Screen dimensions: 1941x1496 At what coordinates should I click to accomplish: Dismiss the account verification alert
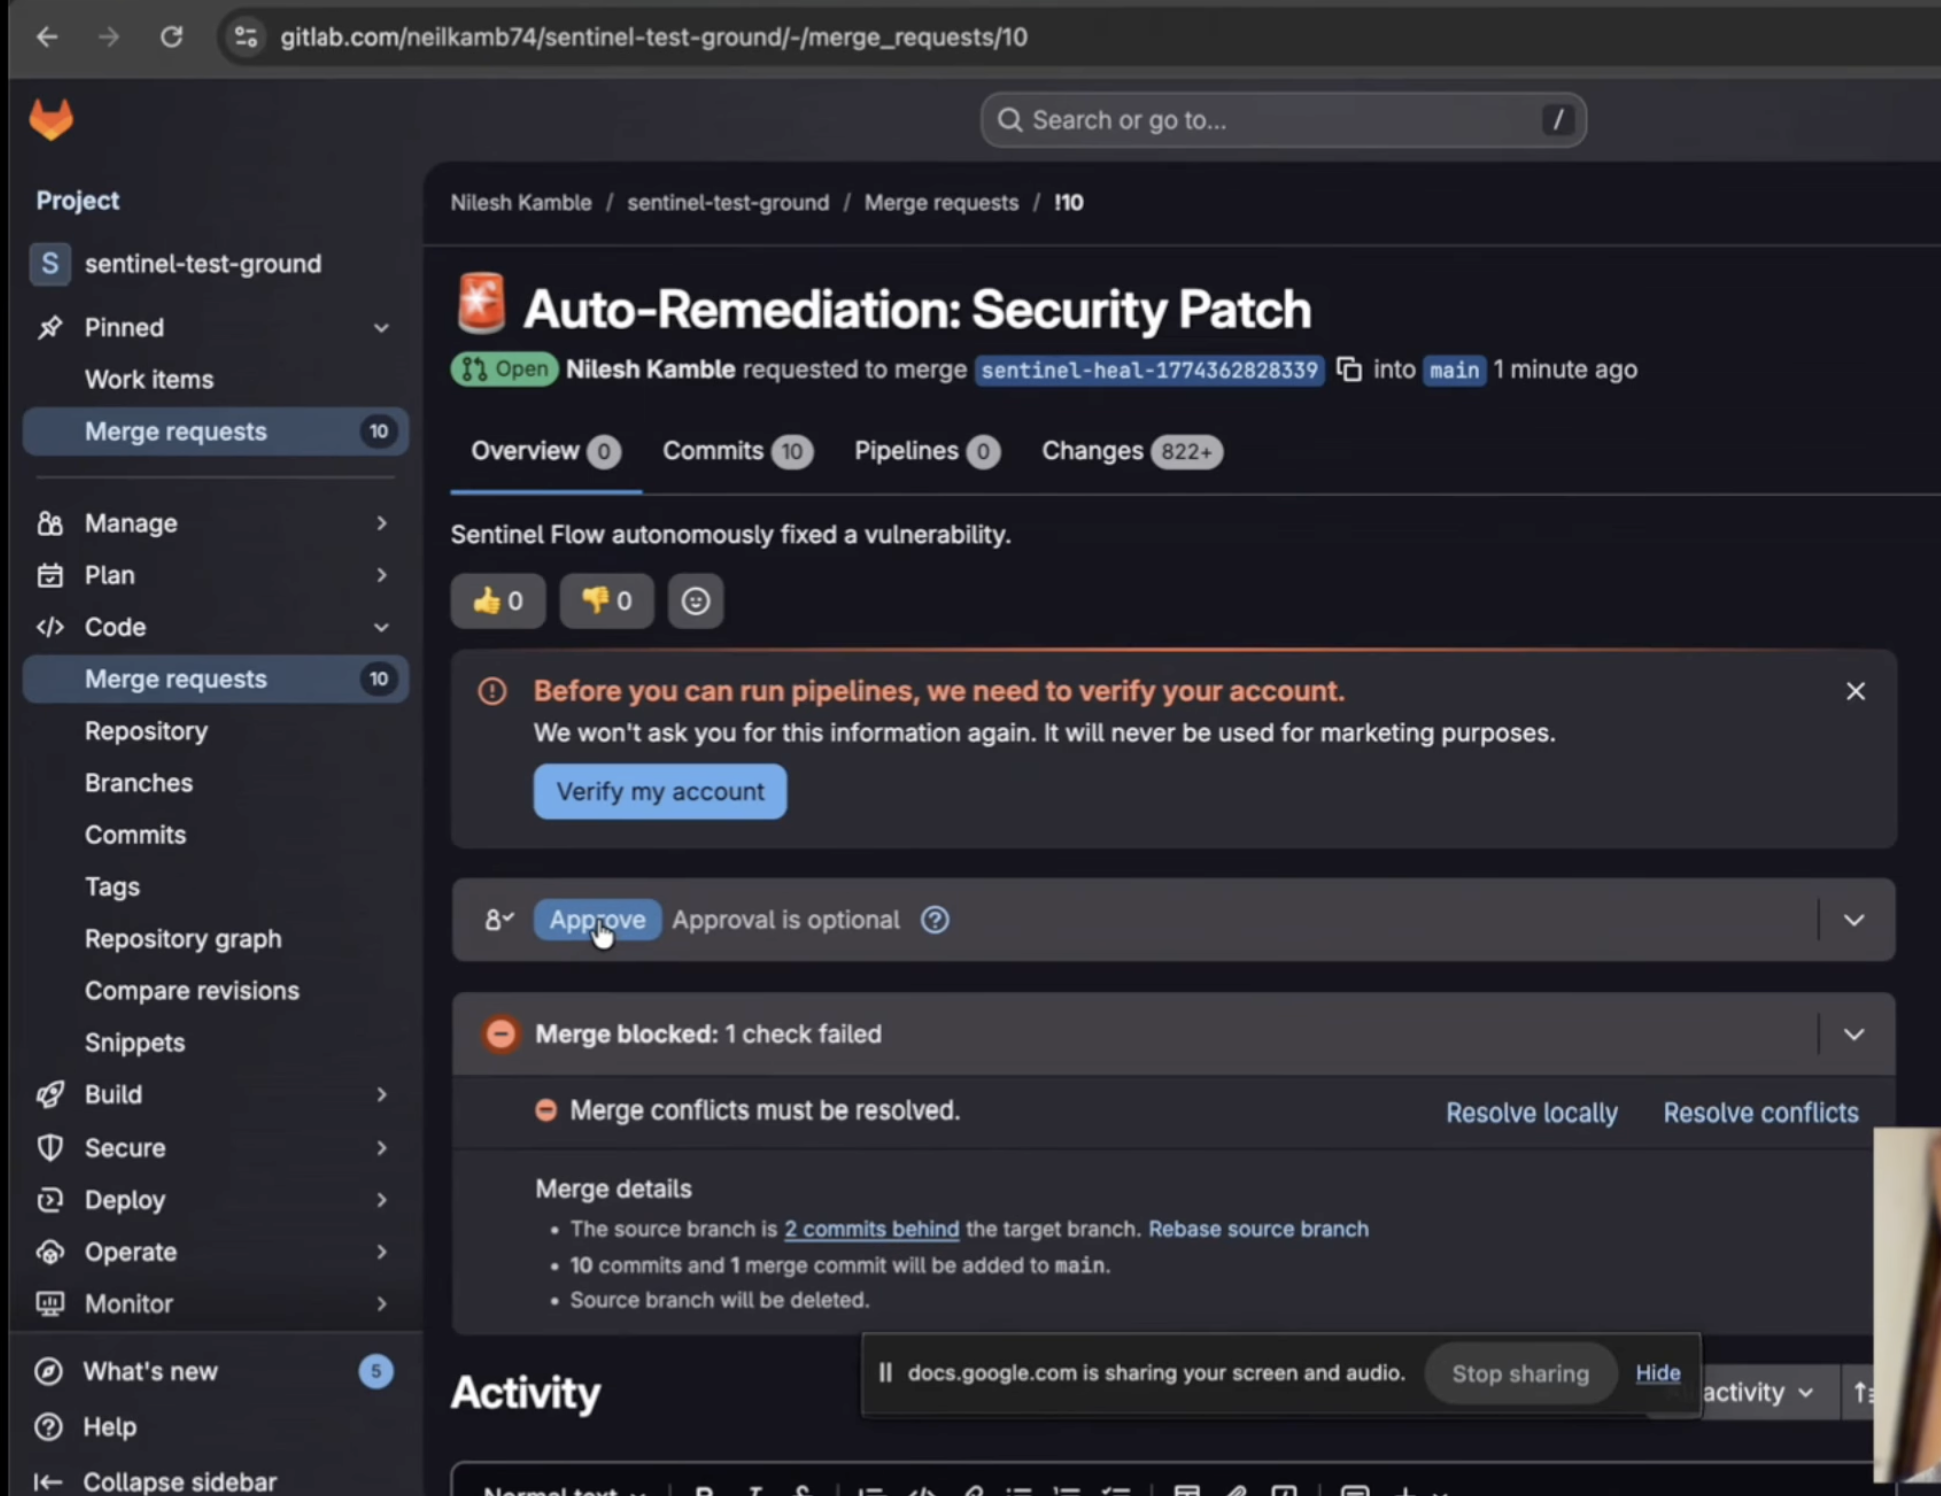coord(1855,691)
